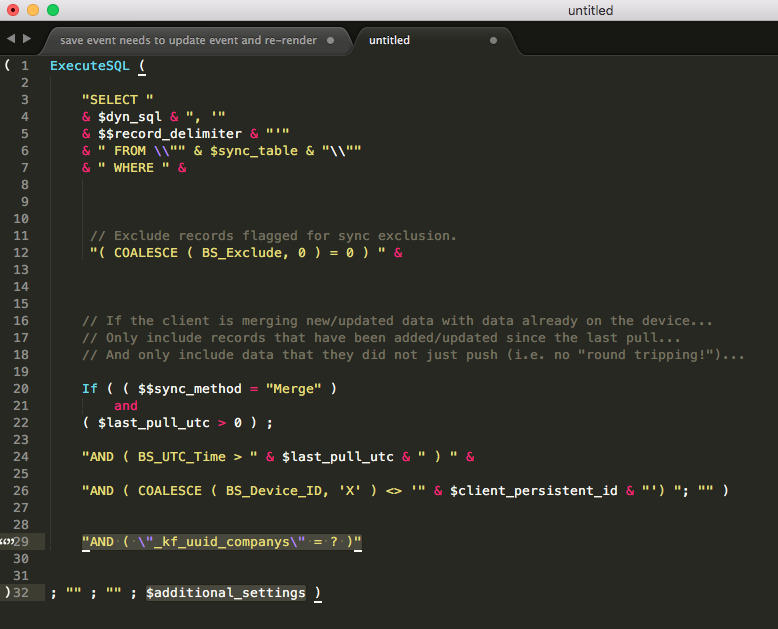Image resolution: width=778 pixels, height=629 pixels.
Task: Click the closing parenthesis on line 32
Action: coord(318,592)
